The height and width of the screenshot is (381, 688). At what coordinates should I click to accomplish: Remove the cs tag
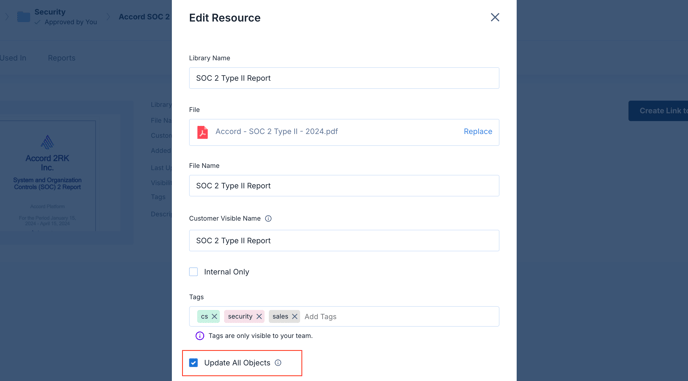[214, 316]
